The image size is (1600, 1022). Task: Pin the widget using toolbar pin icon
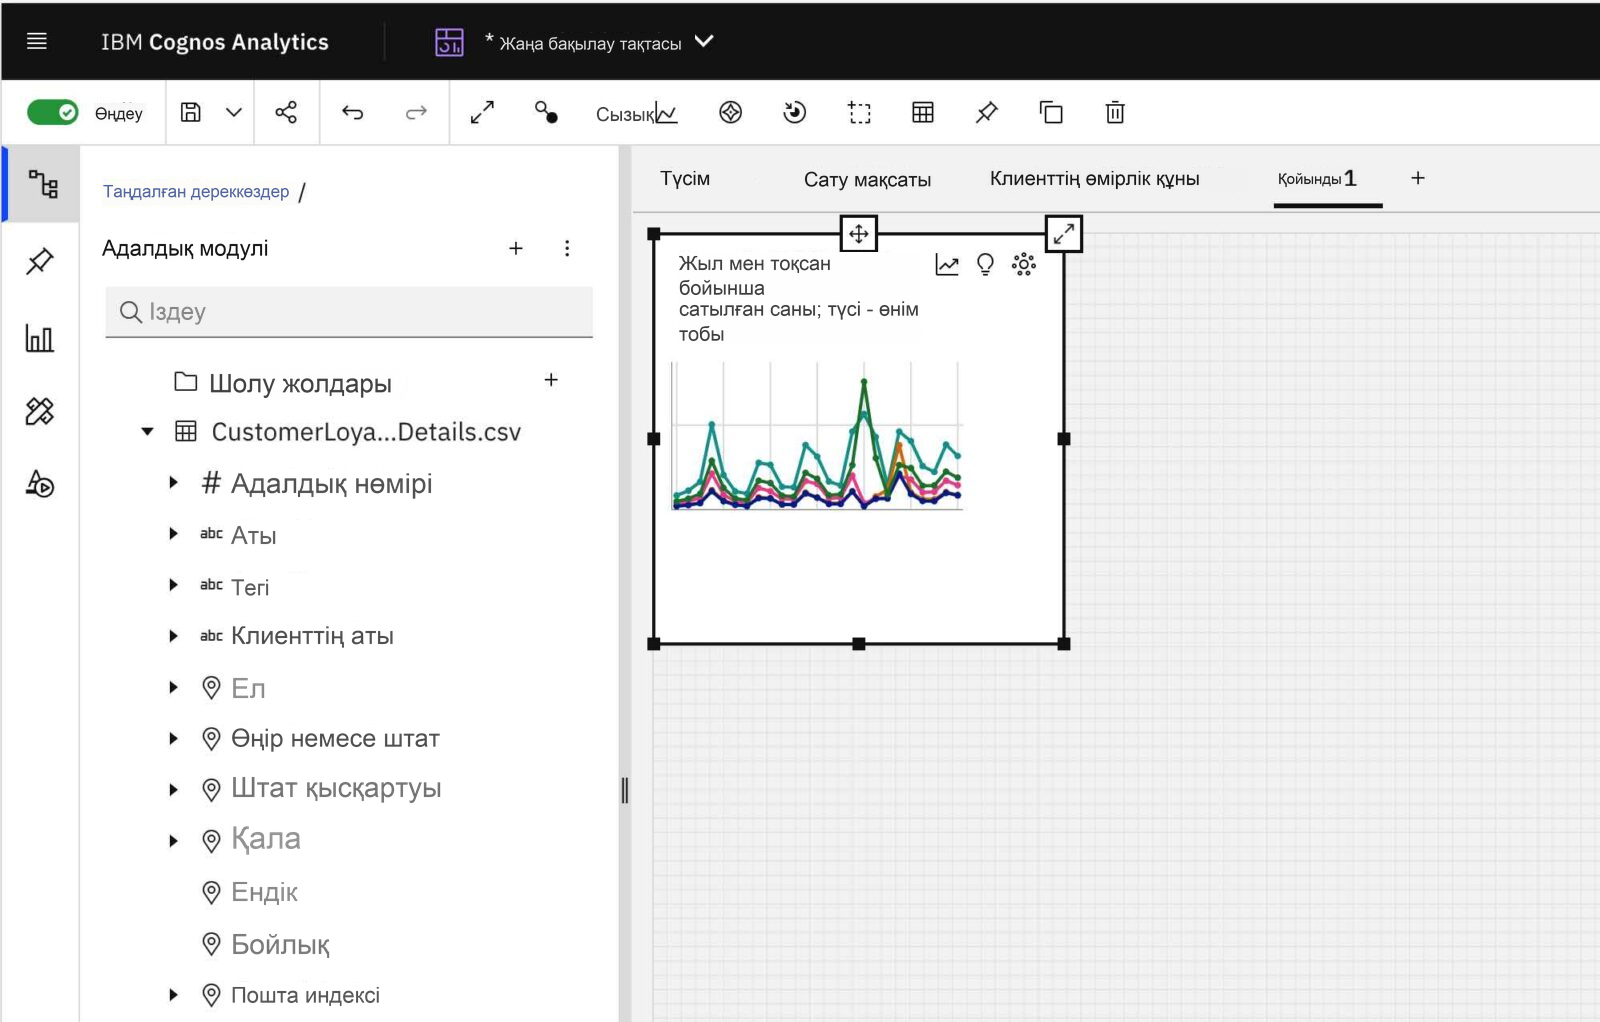tap(987, 112)
